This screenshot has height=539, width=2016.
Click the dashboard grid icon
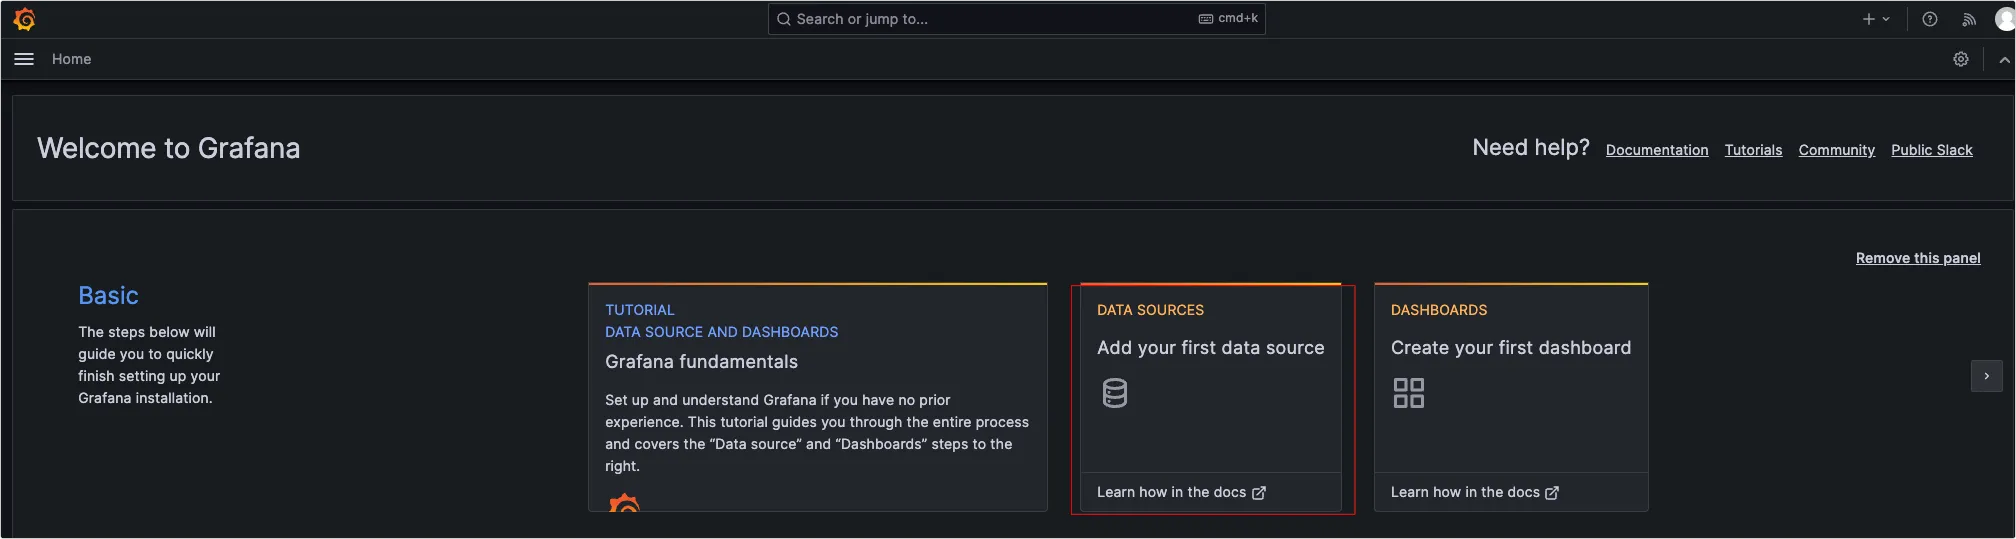click(x=1408, y=393)
